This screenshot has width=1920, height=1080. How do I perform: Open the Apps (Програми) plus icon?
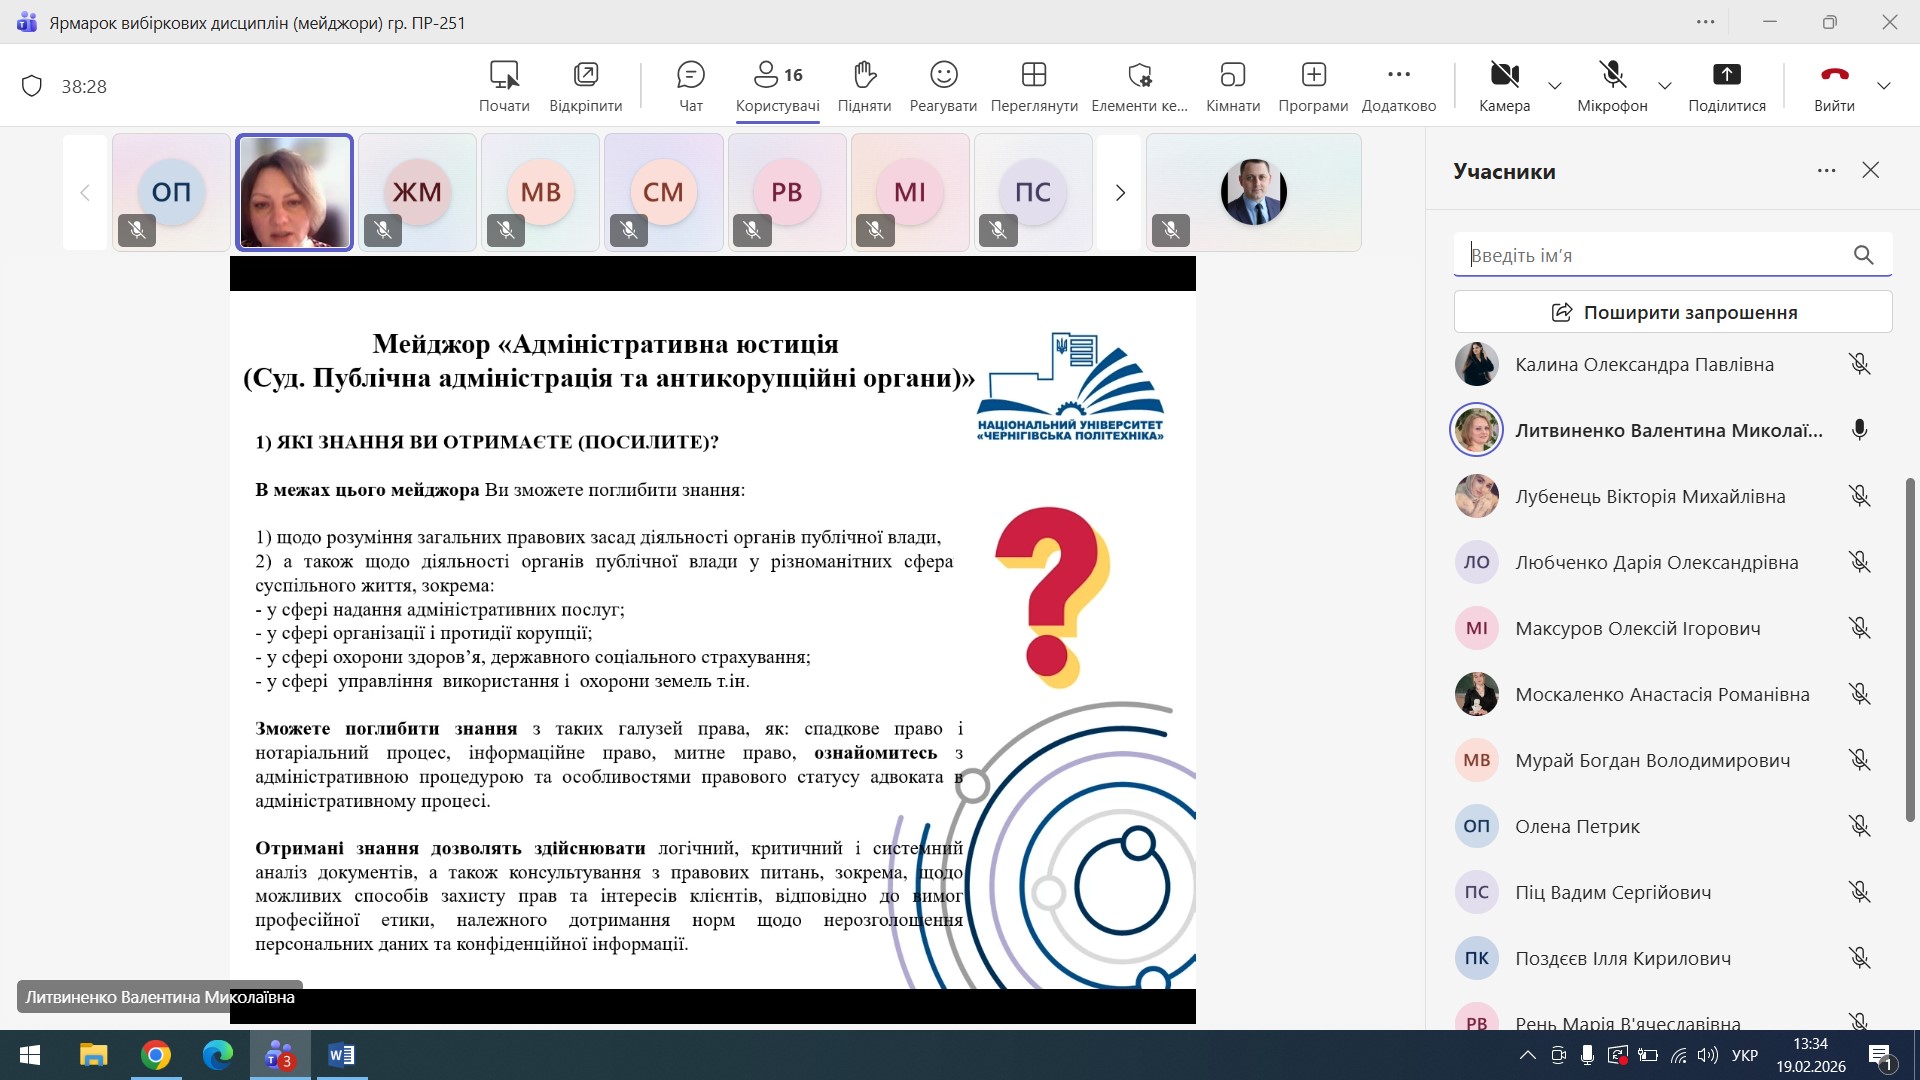pyautogui.click(x=1313, y=76)
